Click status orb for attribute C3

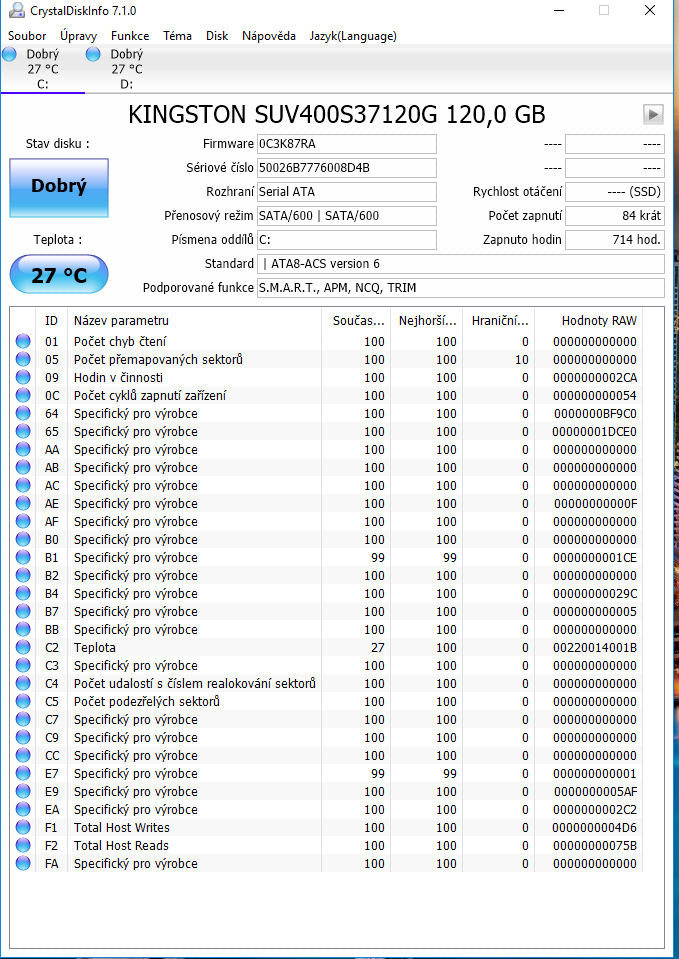click(23, 665)
